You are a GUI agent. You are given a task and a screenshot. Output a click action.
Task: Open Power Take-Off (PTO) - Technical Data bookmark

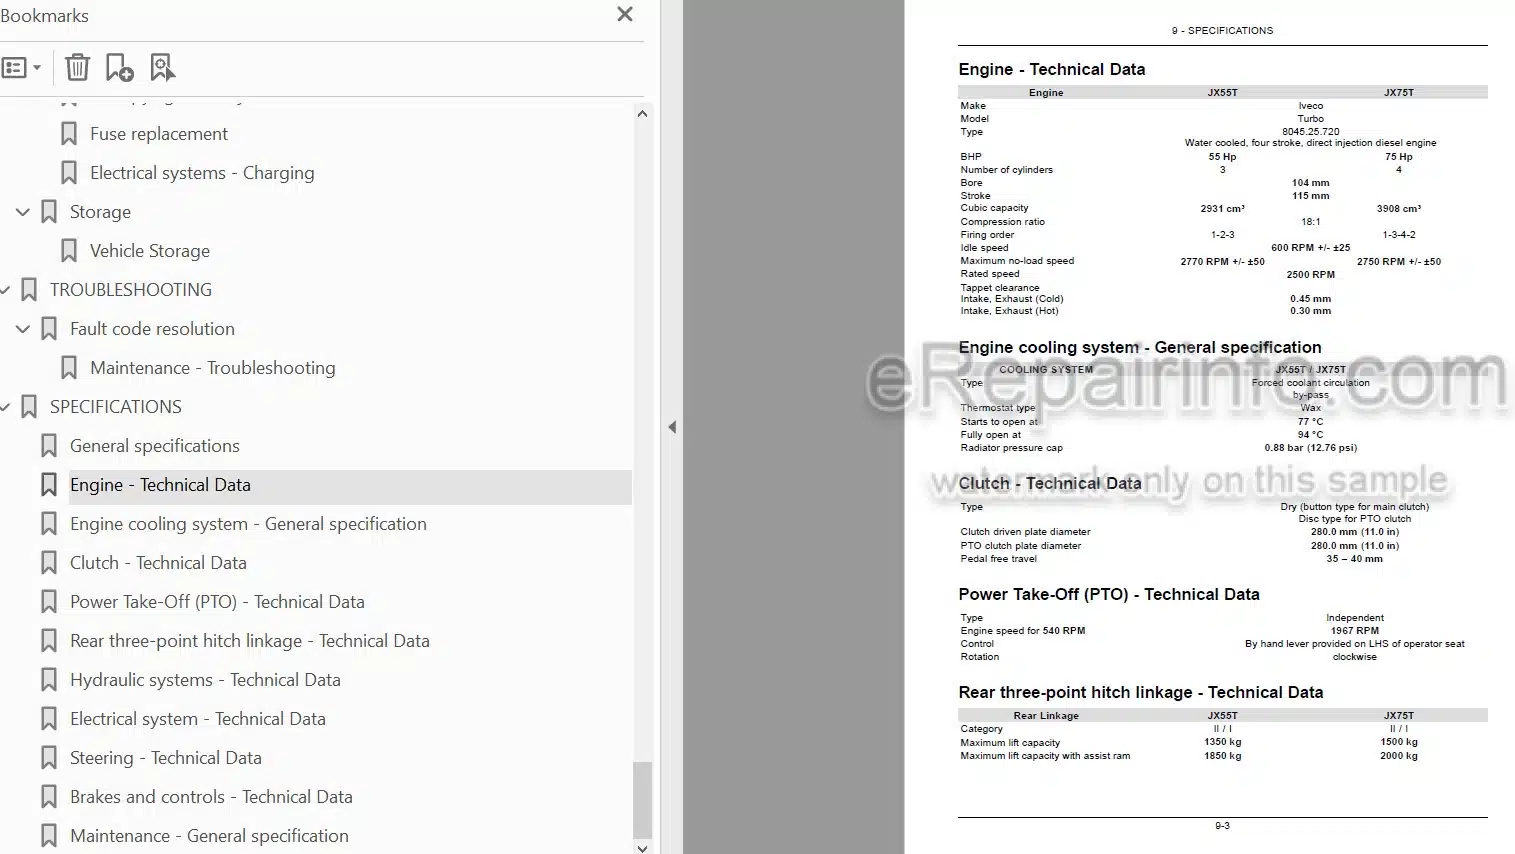(x=217, y=602)
